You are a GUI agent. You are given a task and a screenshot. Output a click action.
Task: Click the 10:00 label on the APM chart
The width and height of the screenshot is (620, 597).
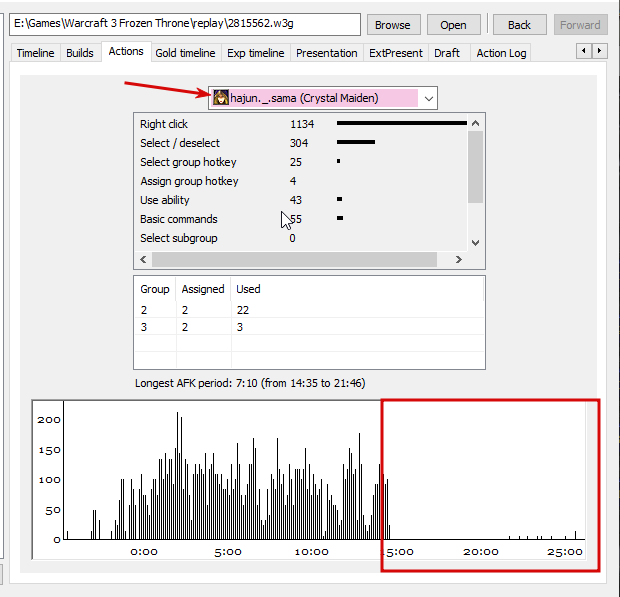point(312,552)
